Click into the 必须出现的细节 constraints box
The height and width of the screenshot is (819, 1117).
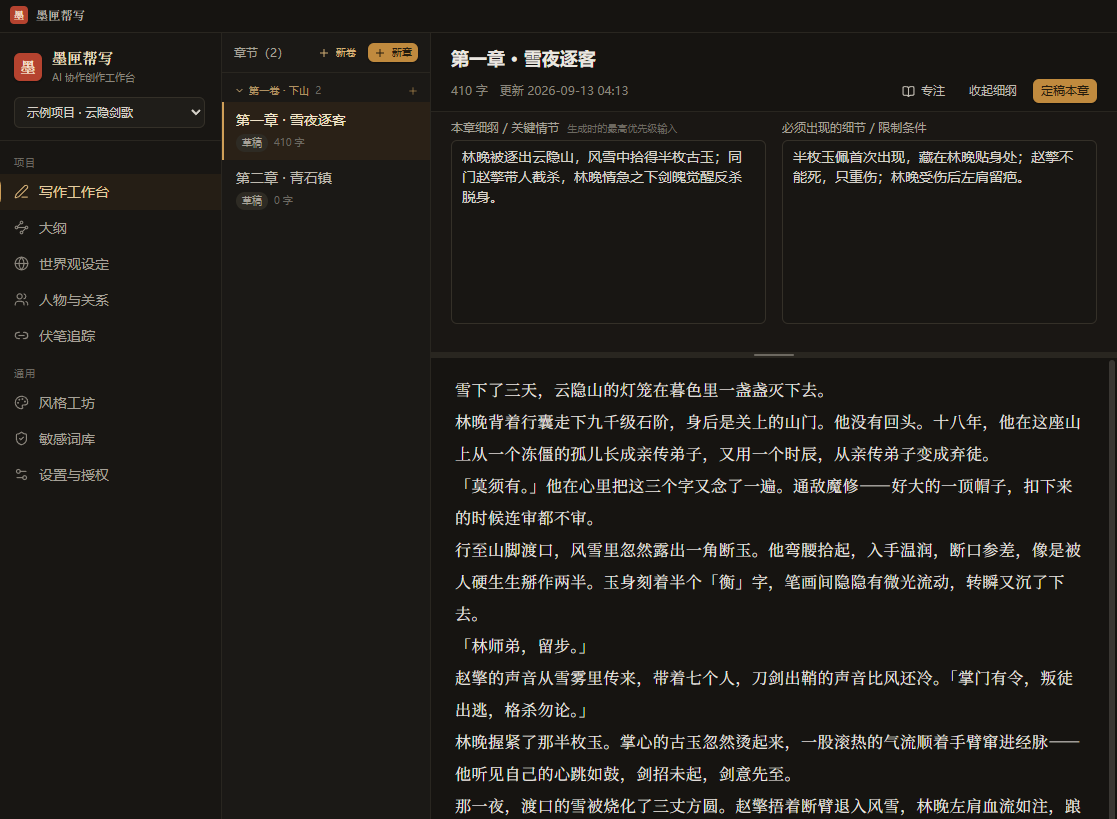click(939, 231)
